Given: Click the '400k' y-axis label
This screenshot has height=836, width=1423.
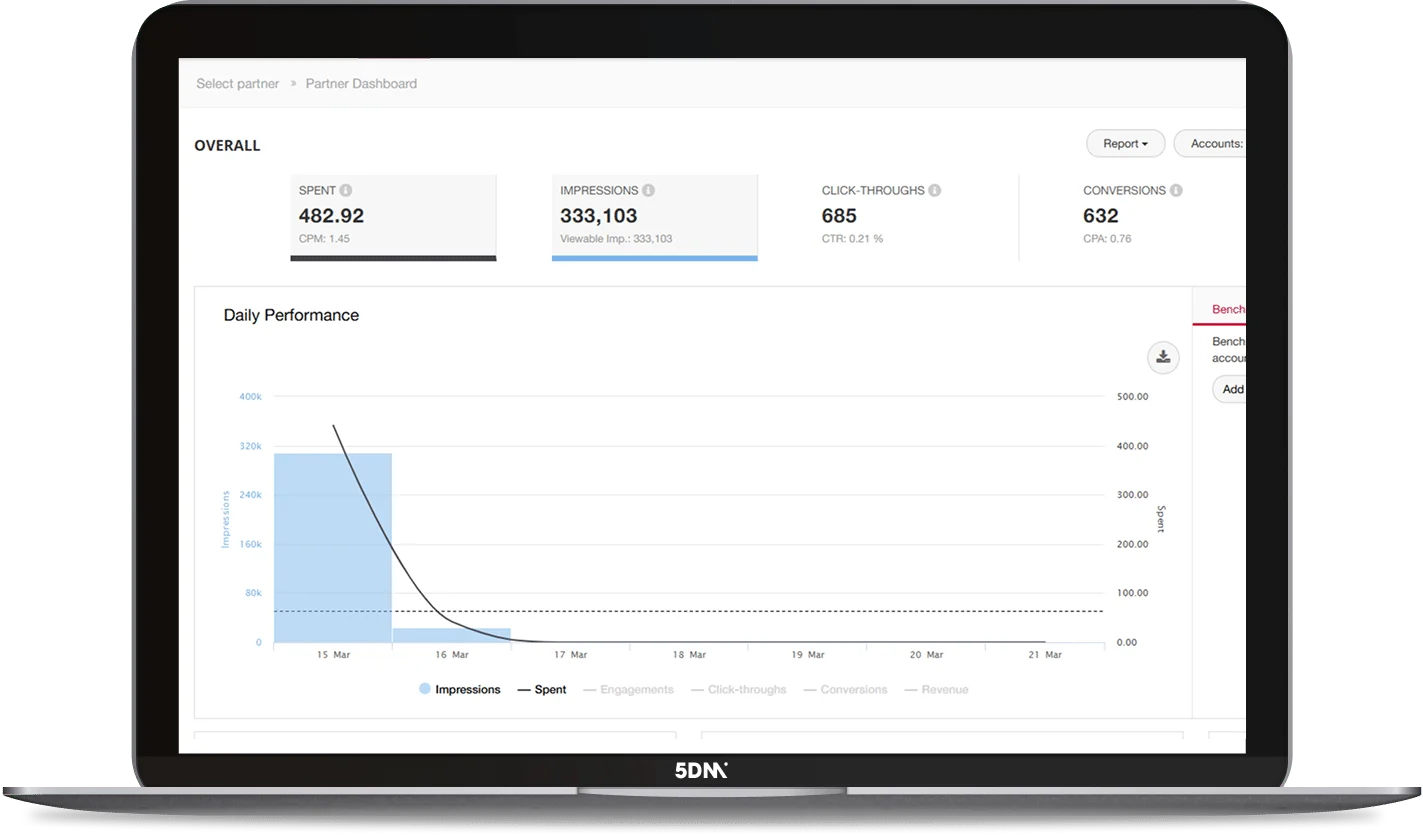Looking at the screenshot, I should tap(250, 397).
